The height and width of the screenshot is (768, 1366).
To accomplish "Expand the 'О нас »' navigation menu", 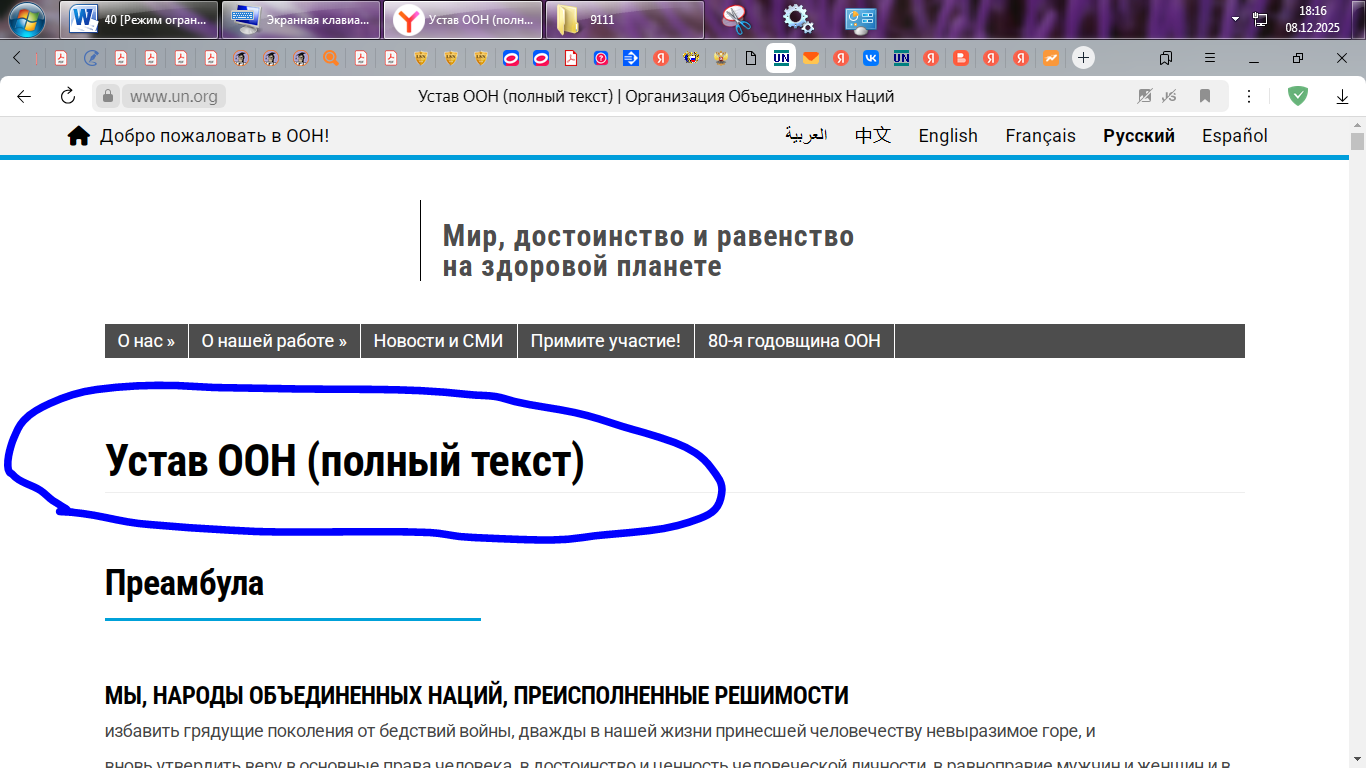I will (x=145, y=340).
